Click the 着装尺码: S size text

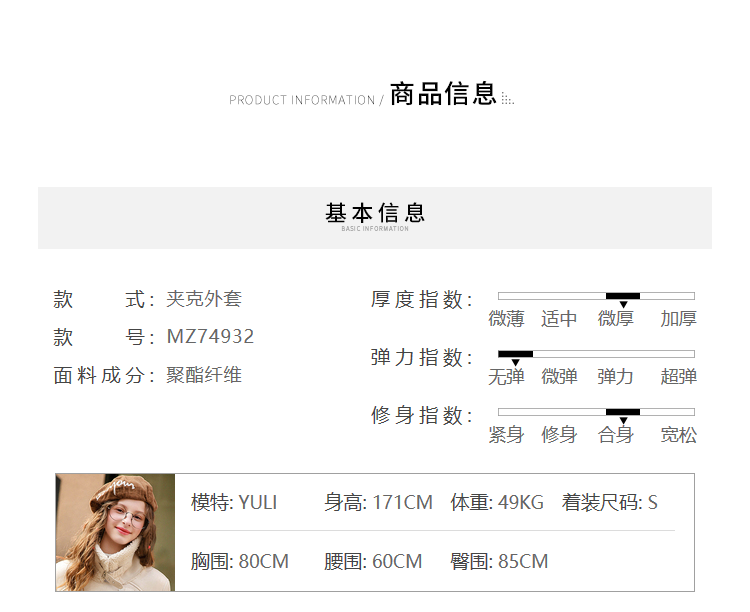609,502
